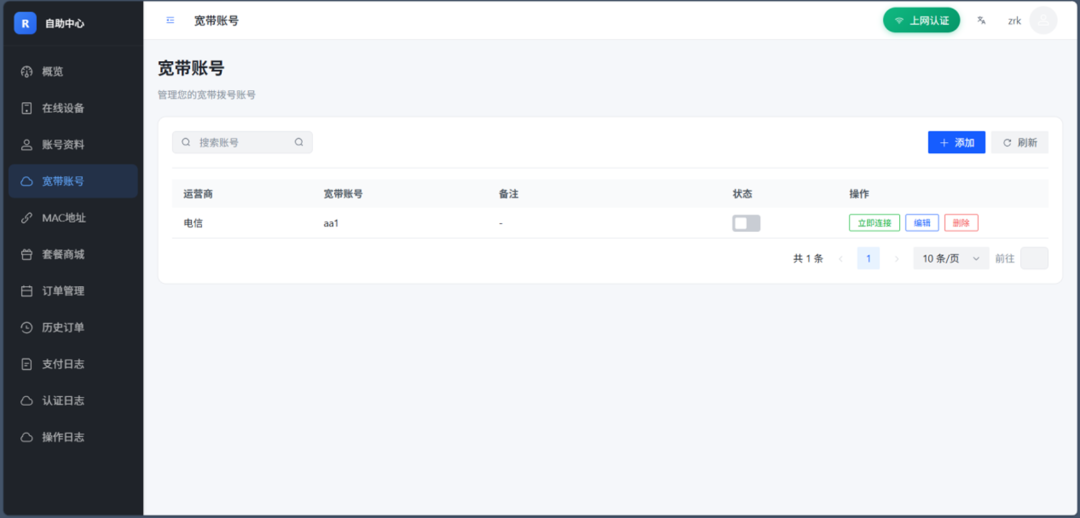Click the 账号资料 person icon
This screenshot has height=518, width=1080.
tap(27, 145)
